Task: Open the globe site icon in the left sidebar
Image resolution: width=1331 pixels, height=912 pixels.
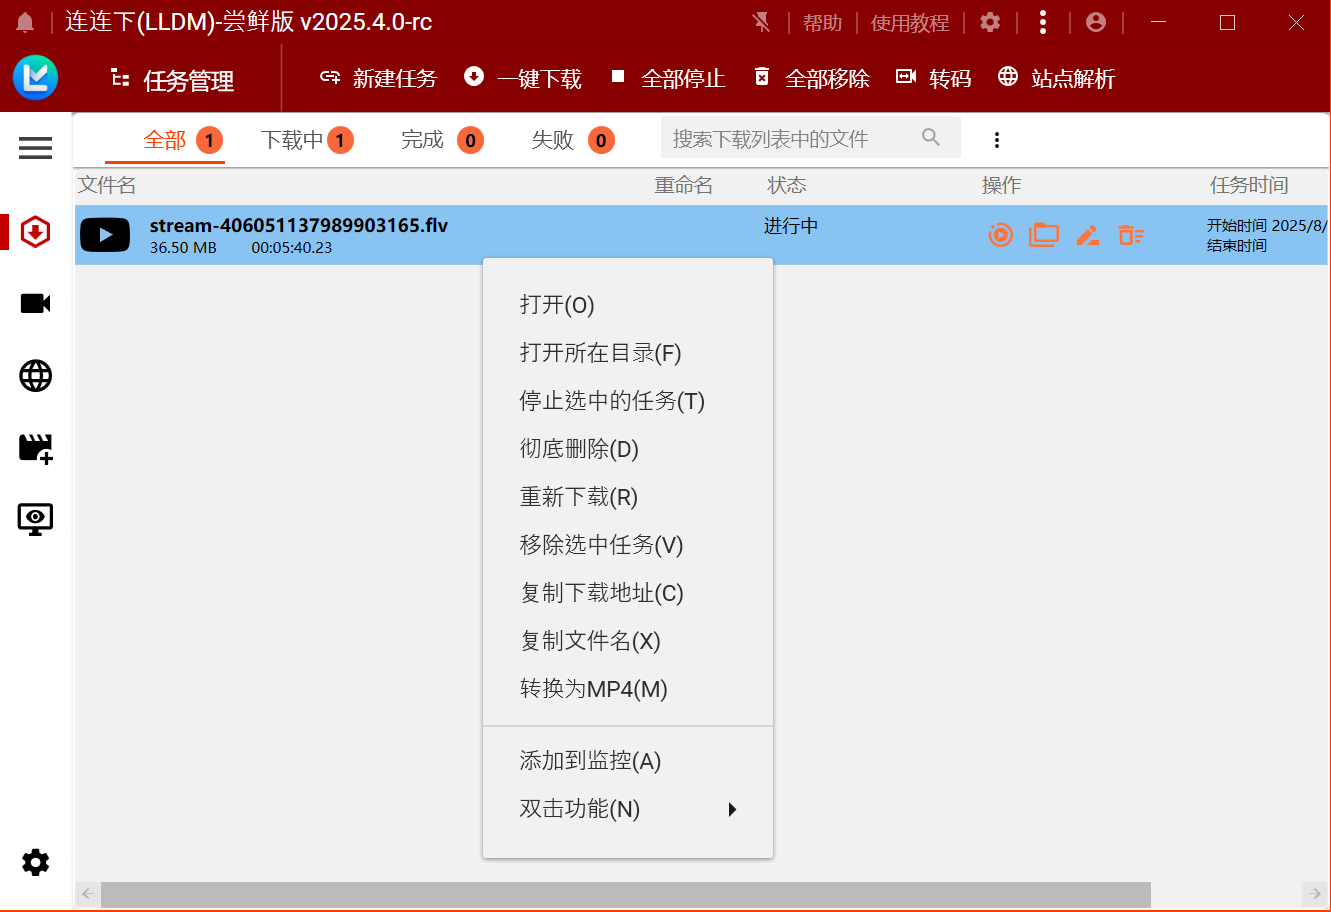Action: point(35,376)
